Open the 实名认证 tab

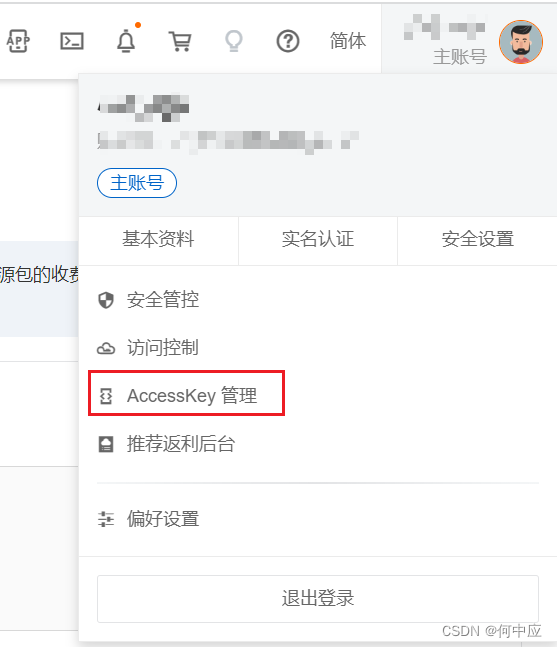click(x=318, y=239)
